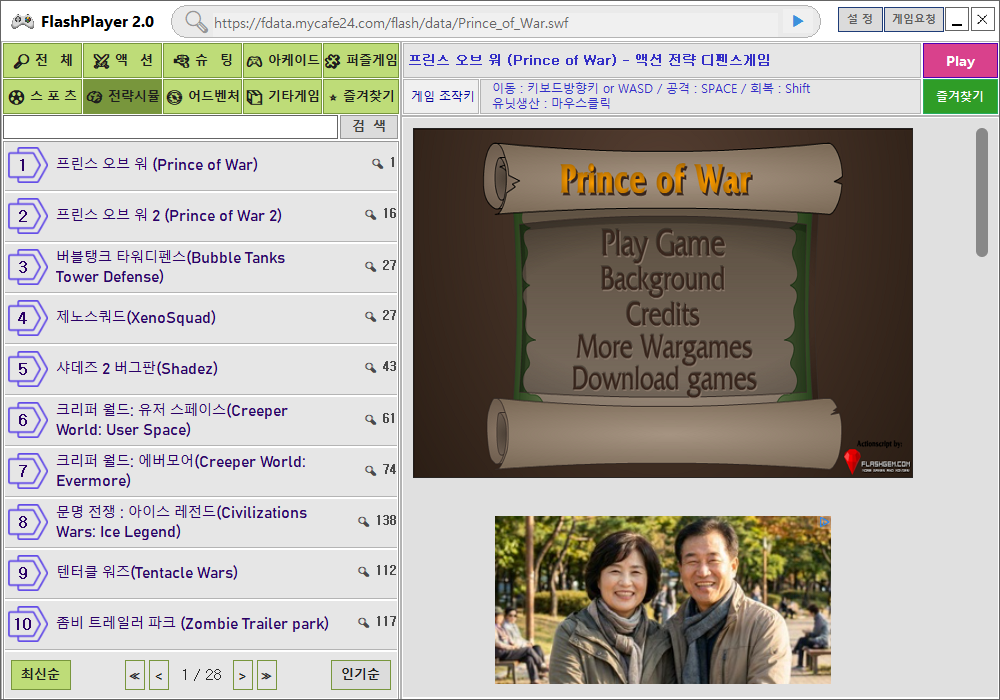Click number 2 badge for Prince of War 2
1000x700 pixels.
coord(27,216)
